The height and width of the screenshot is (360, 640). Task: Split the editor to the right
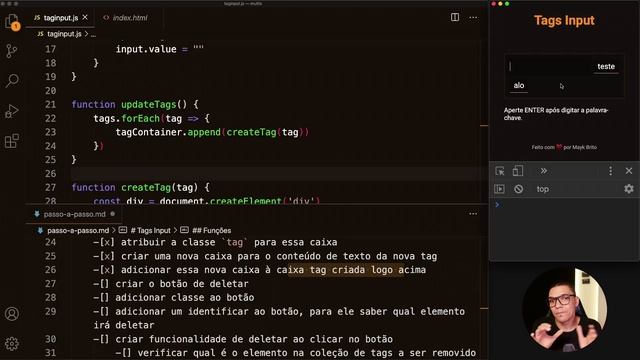point(455,17)
